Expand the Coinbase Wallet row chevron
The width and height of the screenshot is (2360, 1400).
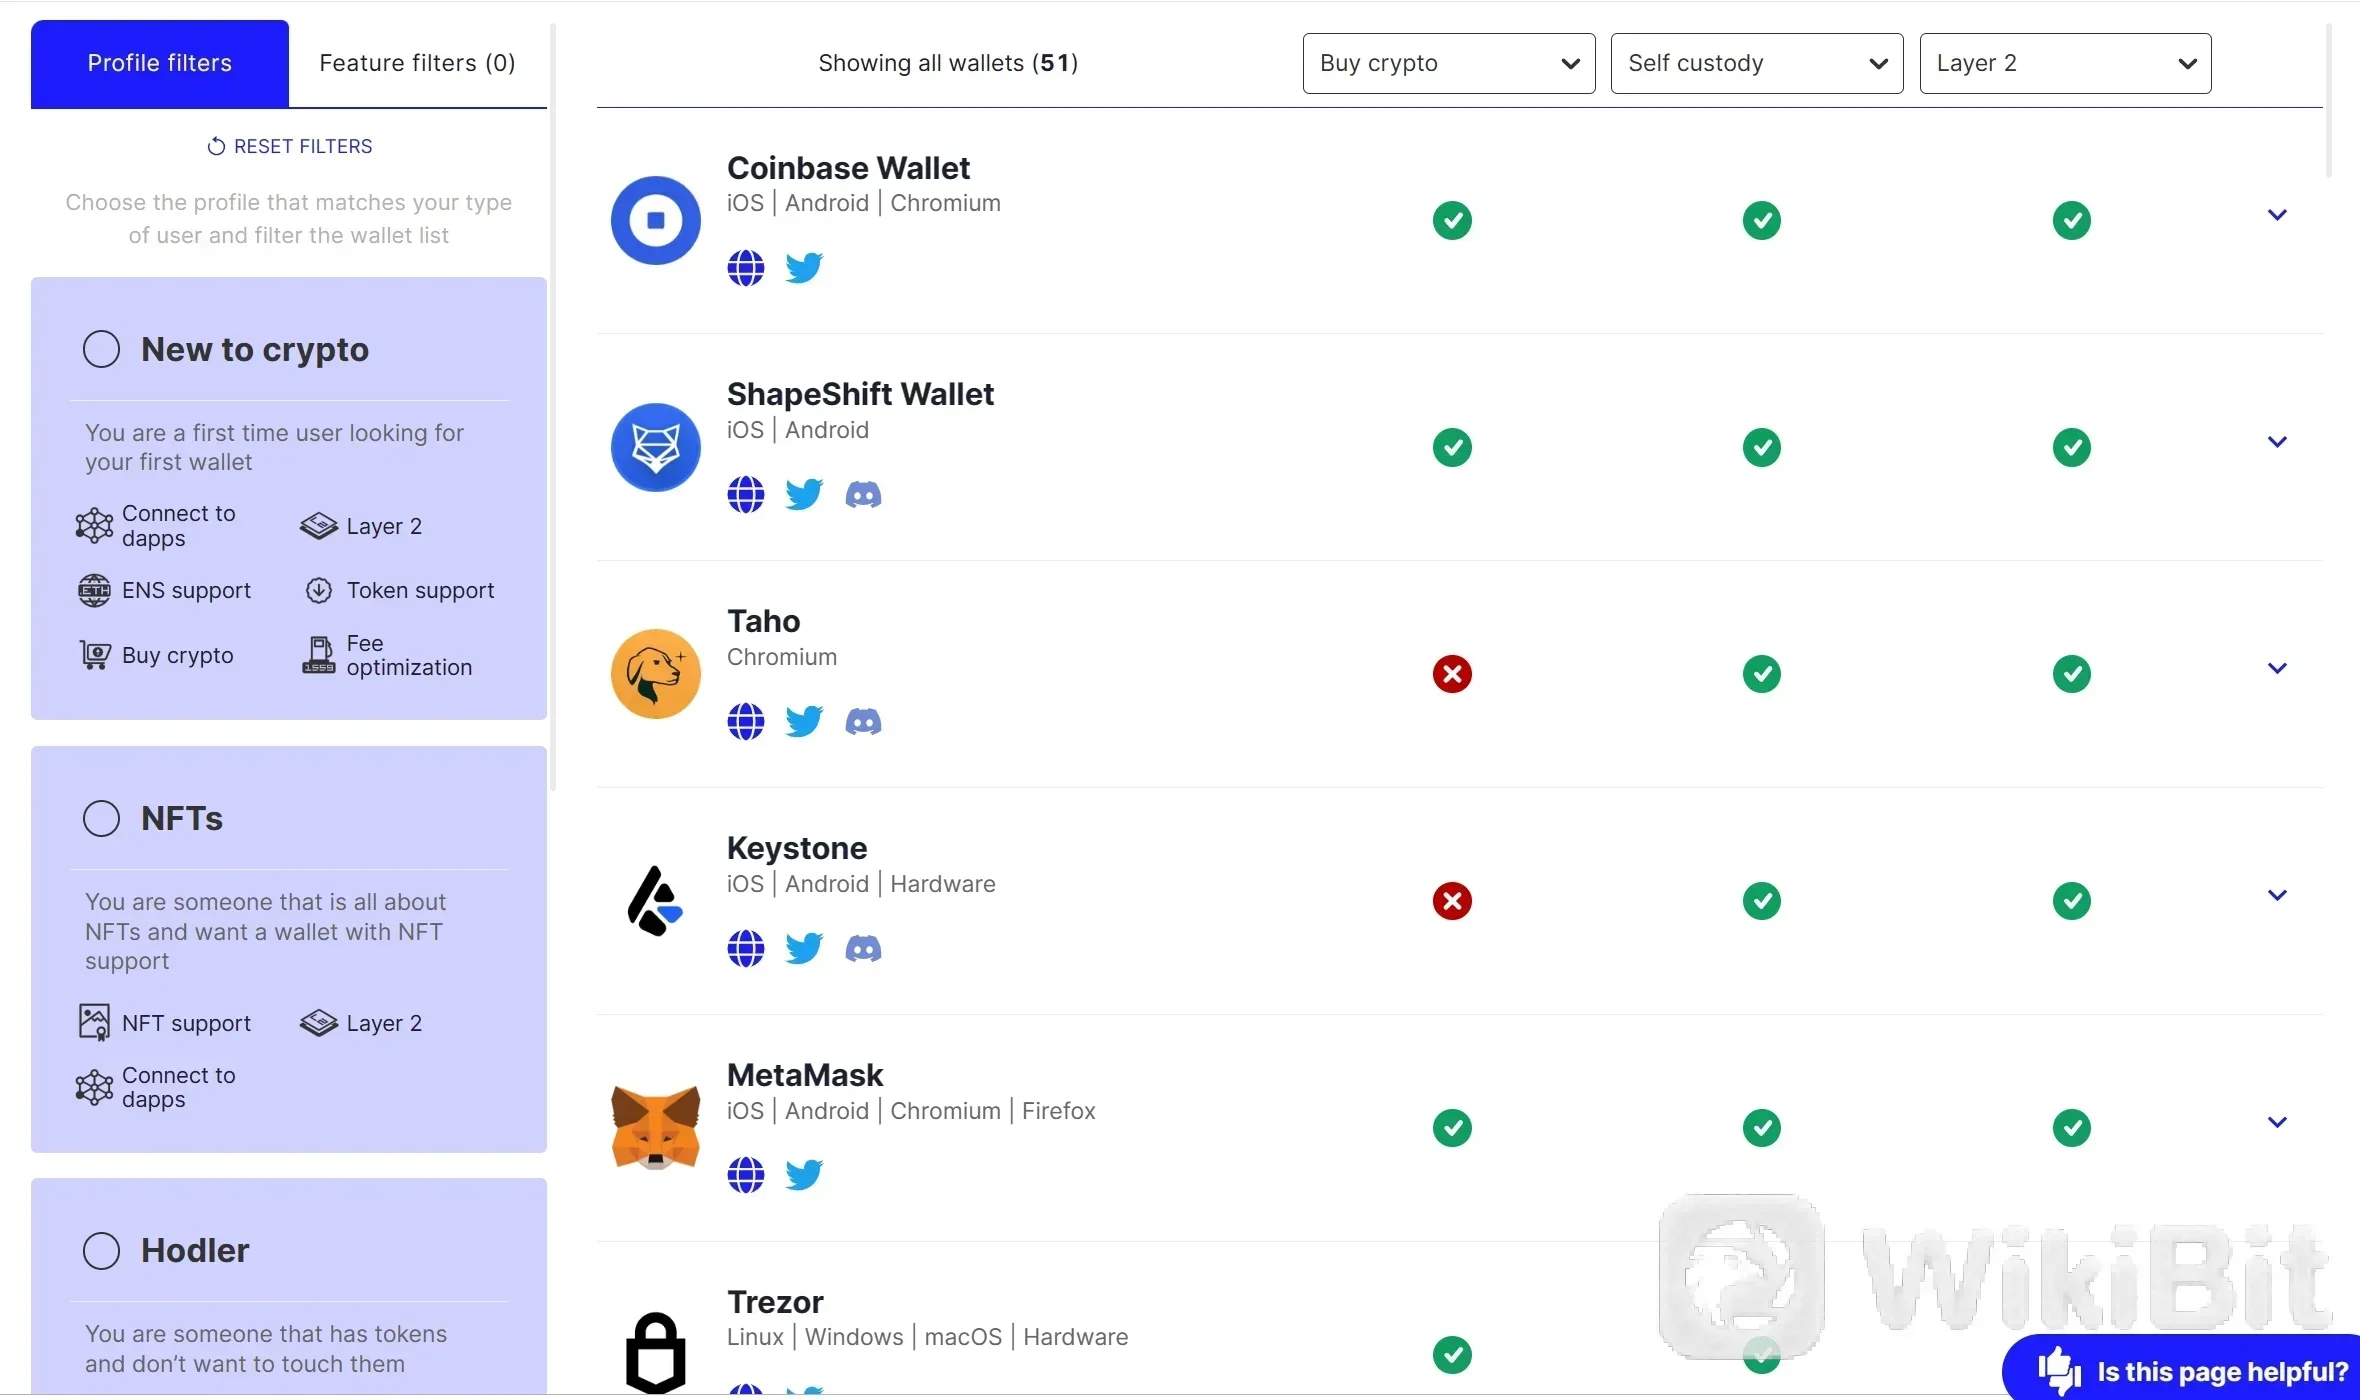pyautogui.click(x=2278, y=215)
